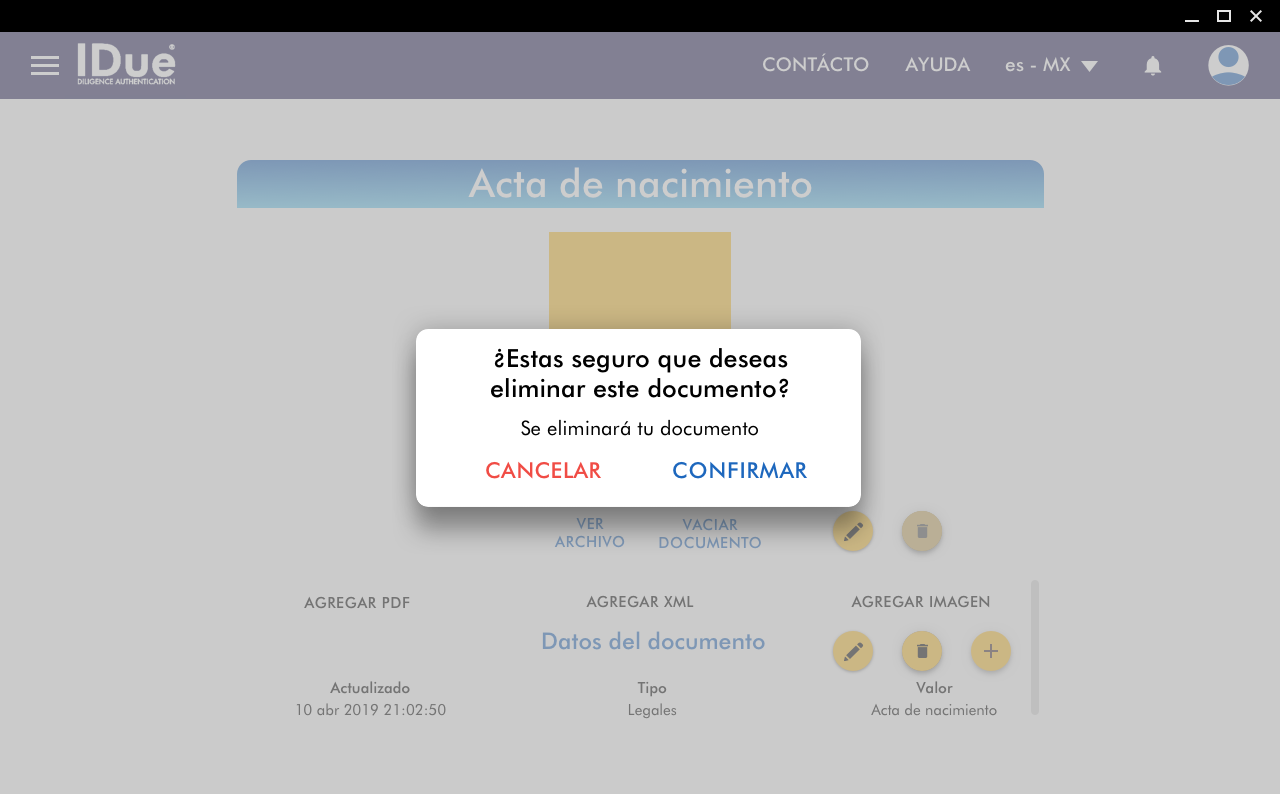The height and width of the screenshot is (794, 1280).
Task: Click the VACIAR DOCUMENTO link
Action: click(x=710, y=534)
